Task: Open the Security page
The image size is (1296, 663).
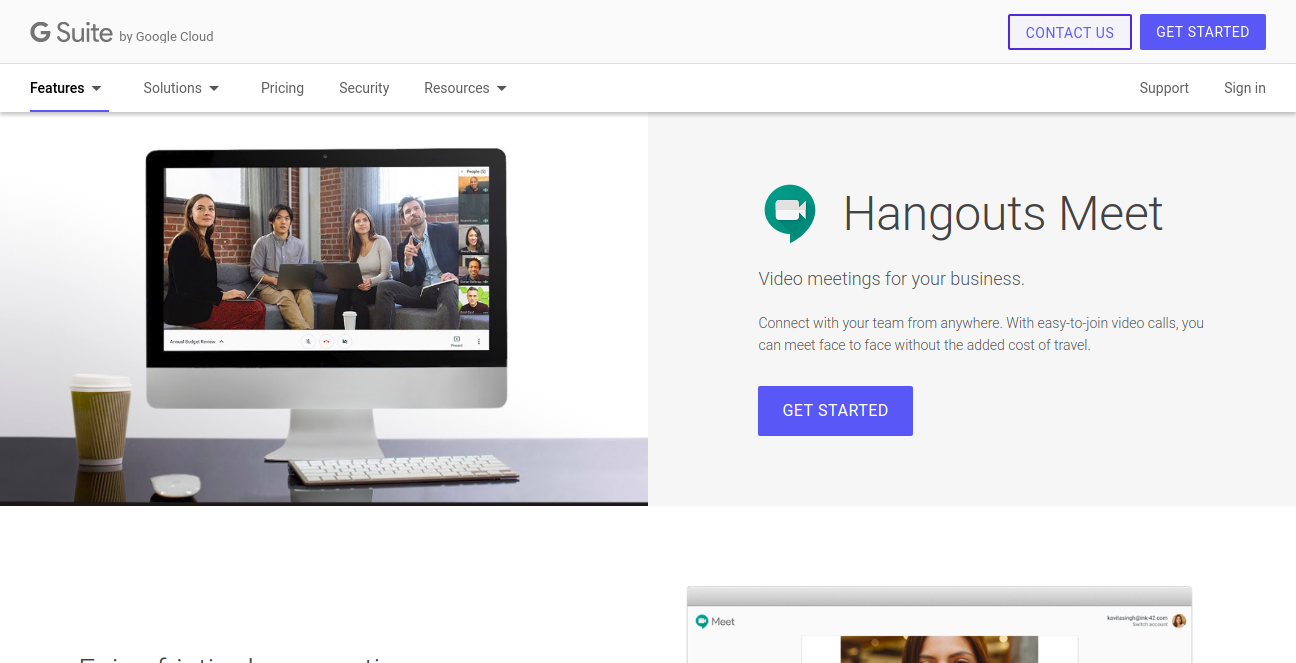Action: (x=364, y=88)
